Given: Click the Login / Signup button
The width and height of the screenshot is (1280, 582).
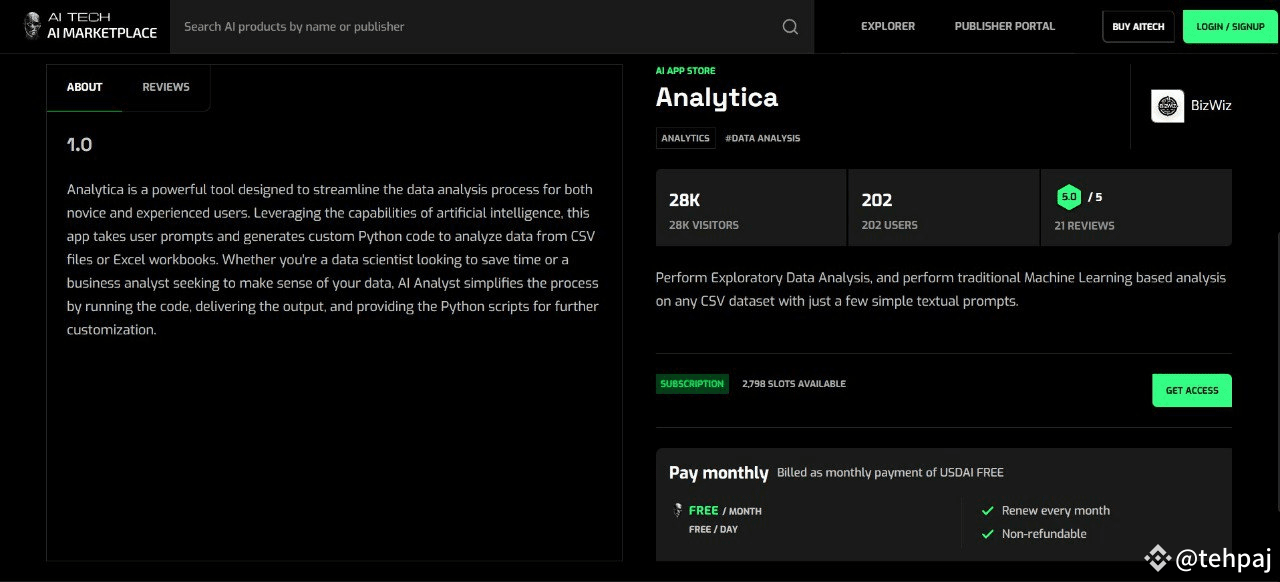Looking at the screenshot, I should click(x=1230, y=27).
